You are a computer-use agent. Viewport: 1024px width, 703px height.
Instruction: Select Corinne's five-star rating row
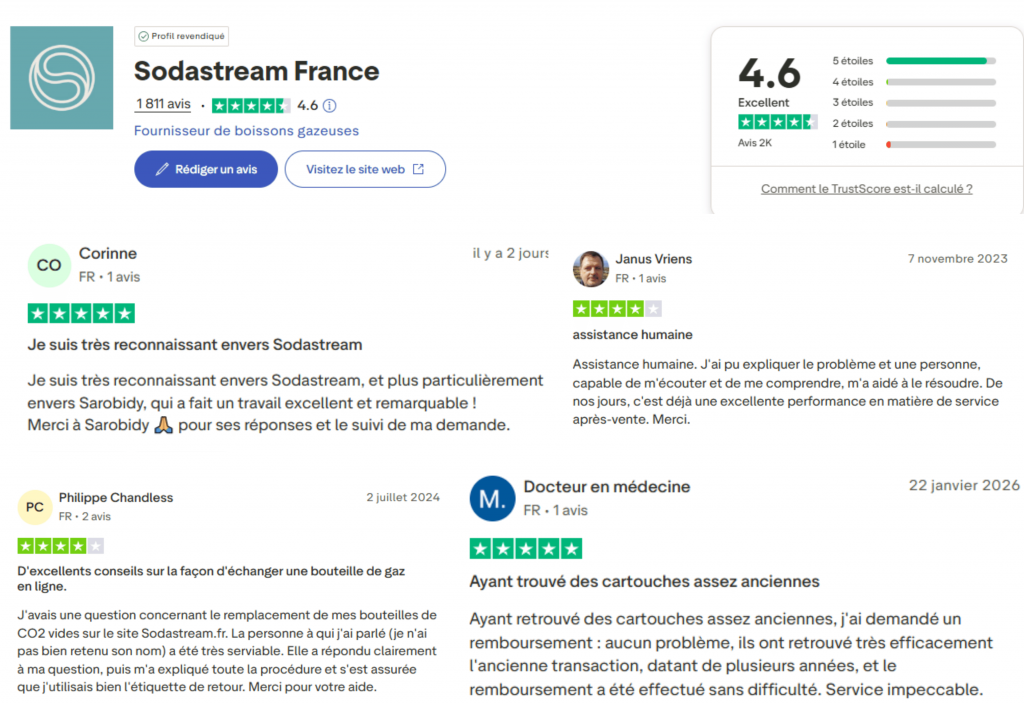pos(81,312)
